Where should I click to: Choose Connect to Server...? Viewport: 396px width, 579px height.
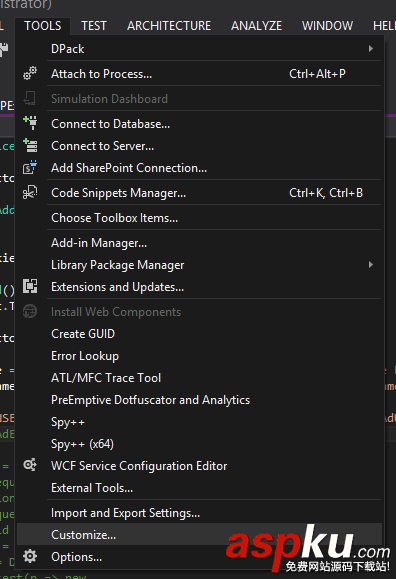click(x=199, y=146)
